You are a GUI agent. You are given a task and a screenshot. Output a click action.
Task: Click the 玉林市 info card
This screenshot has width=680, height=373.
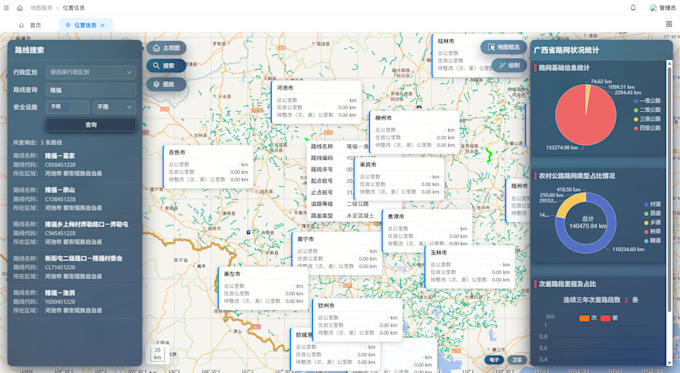(x=470, y=267)
